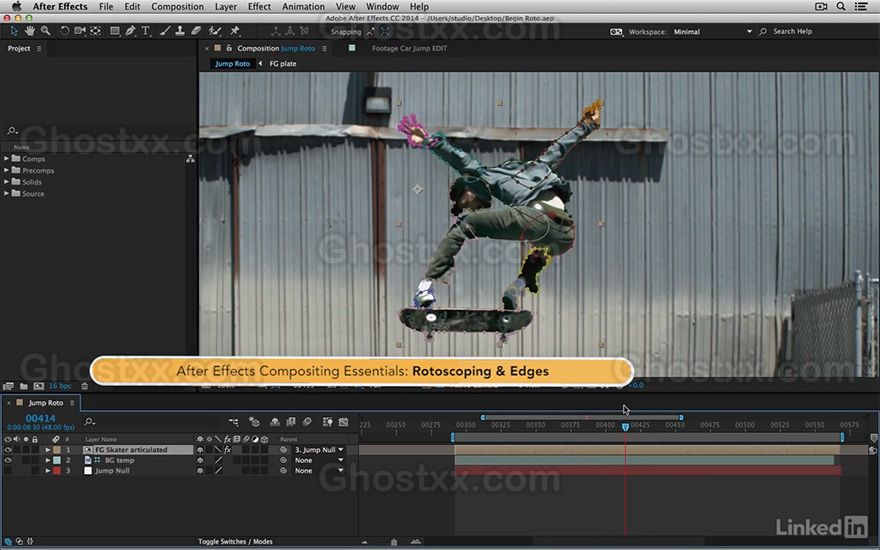880x550 pixels.
Task: Expand layer 2 BG temp properties
Action: click(x=48, y=460)
